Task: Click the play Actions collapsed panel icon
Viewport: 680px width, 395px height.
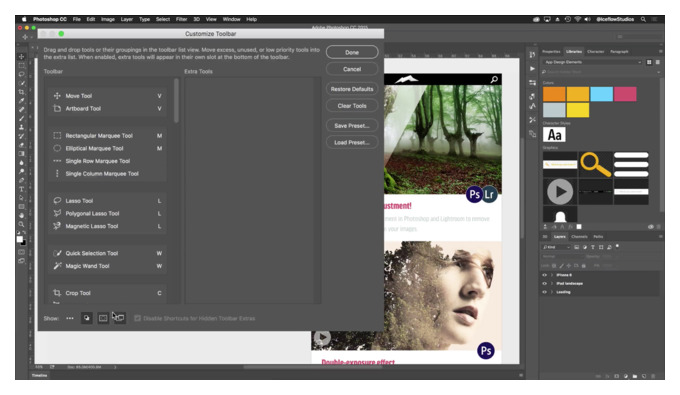Action: (x=533, y=69)
